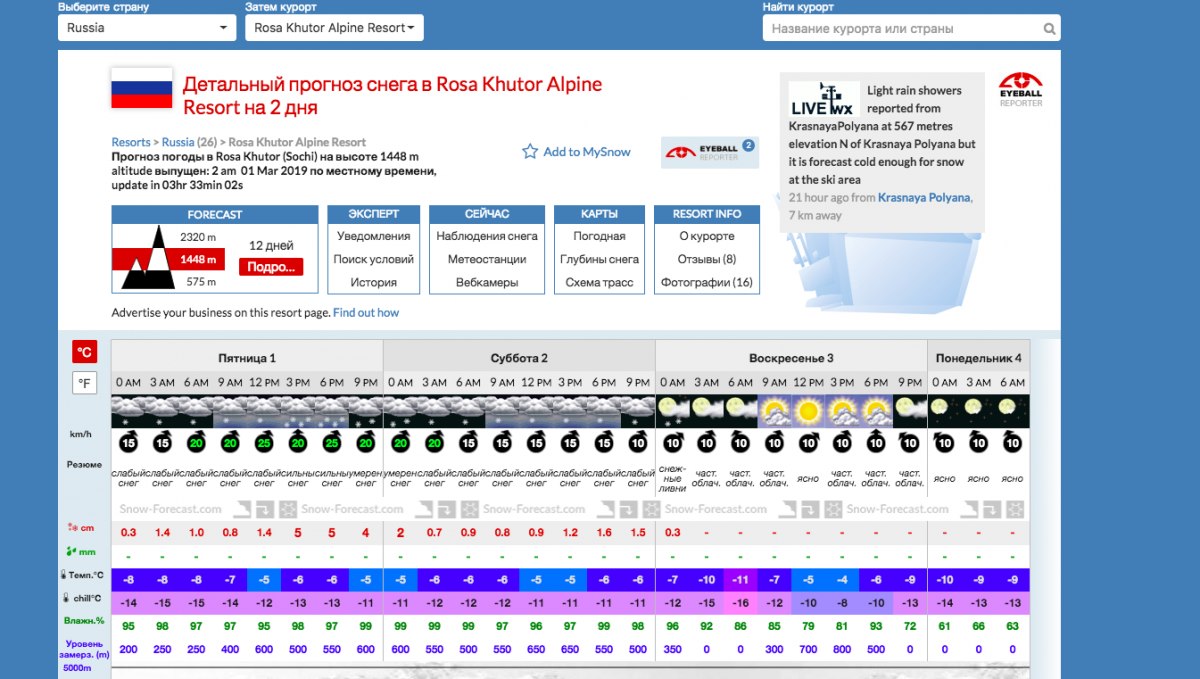Screen dimensions: 1200x679
Task: Click the rain mm row icon
Action: [71, 551]
